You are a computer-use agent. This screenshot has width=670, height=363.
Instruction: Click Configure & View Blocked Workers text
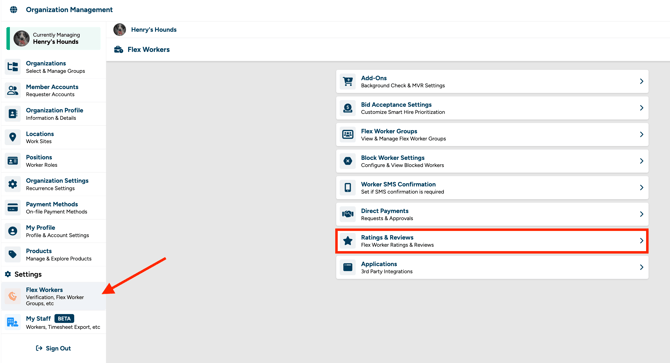[x=403, y=165]
